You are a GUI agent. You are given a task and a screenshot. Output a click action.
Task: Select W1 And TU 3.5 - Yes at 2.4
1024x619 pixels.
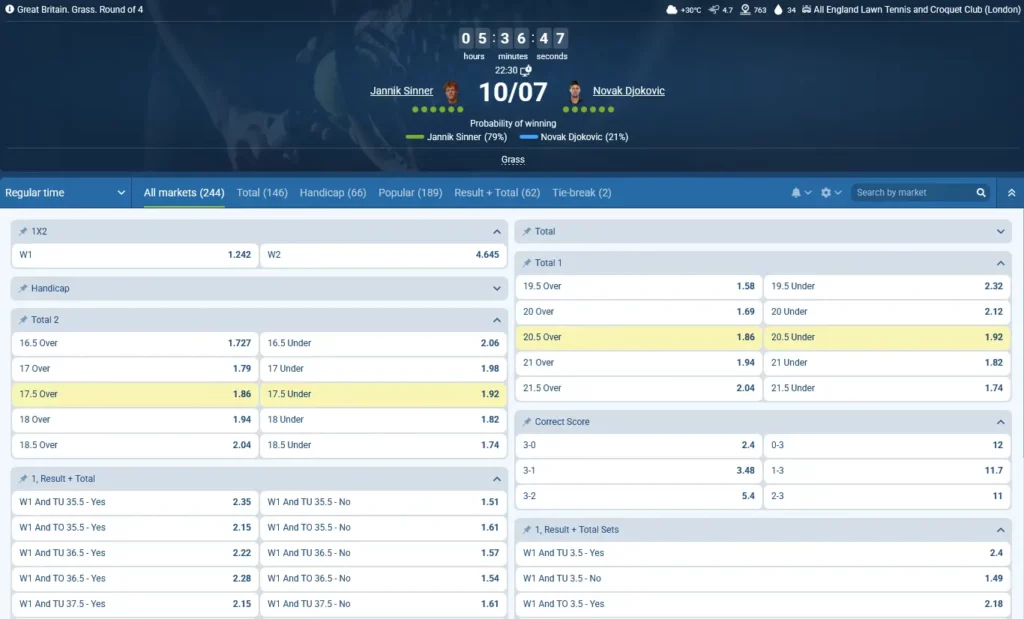click(763, 552)
